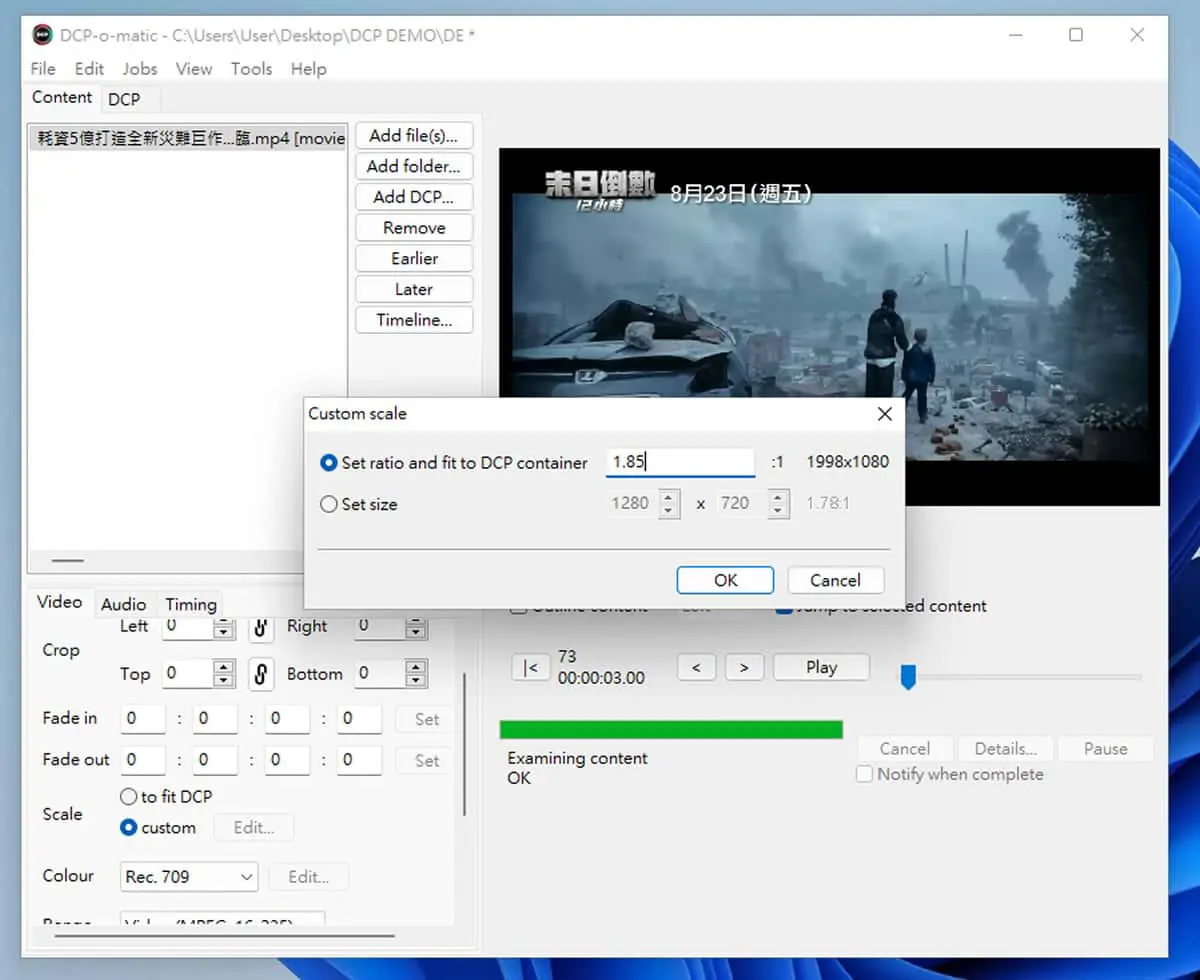Switch to the Audio tab
The height and width of the screenshot is (980, 1200).
124,604
